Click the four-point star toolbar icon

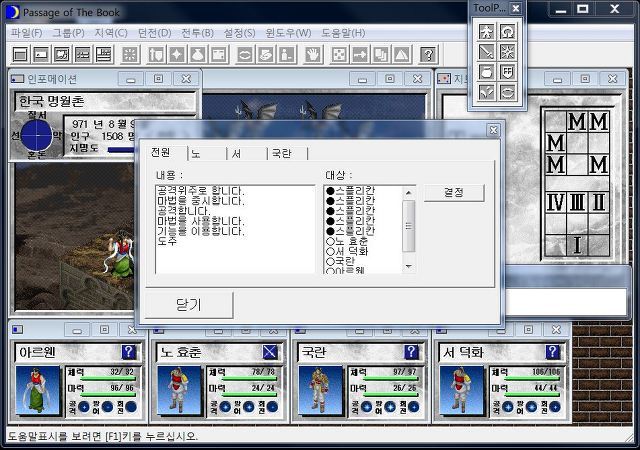[x=177, y=54]
